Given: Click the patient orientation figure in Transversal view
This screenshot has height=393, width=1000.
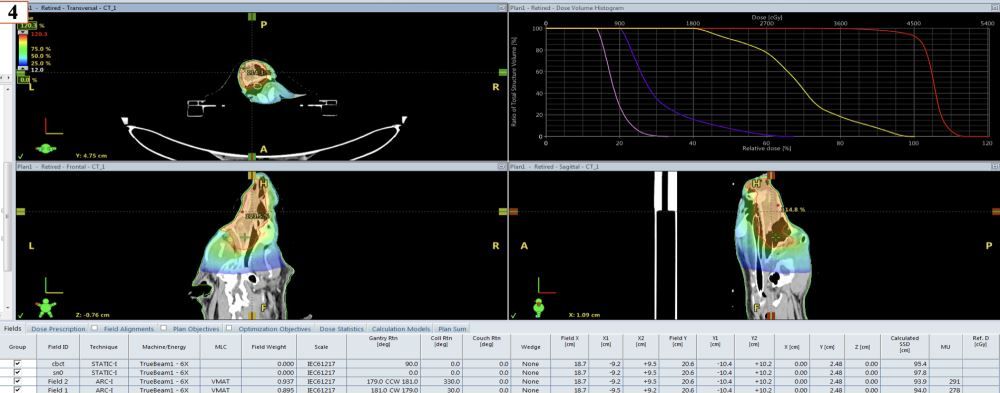Looking at the screenshot, I should [46, 149].
